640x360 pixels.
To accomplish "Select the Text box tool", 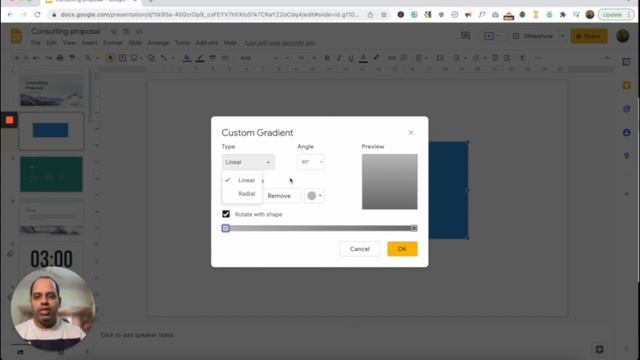I will 122,58.
